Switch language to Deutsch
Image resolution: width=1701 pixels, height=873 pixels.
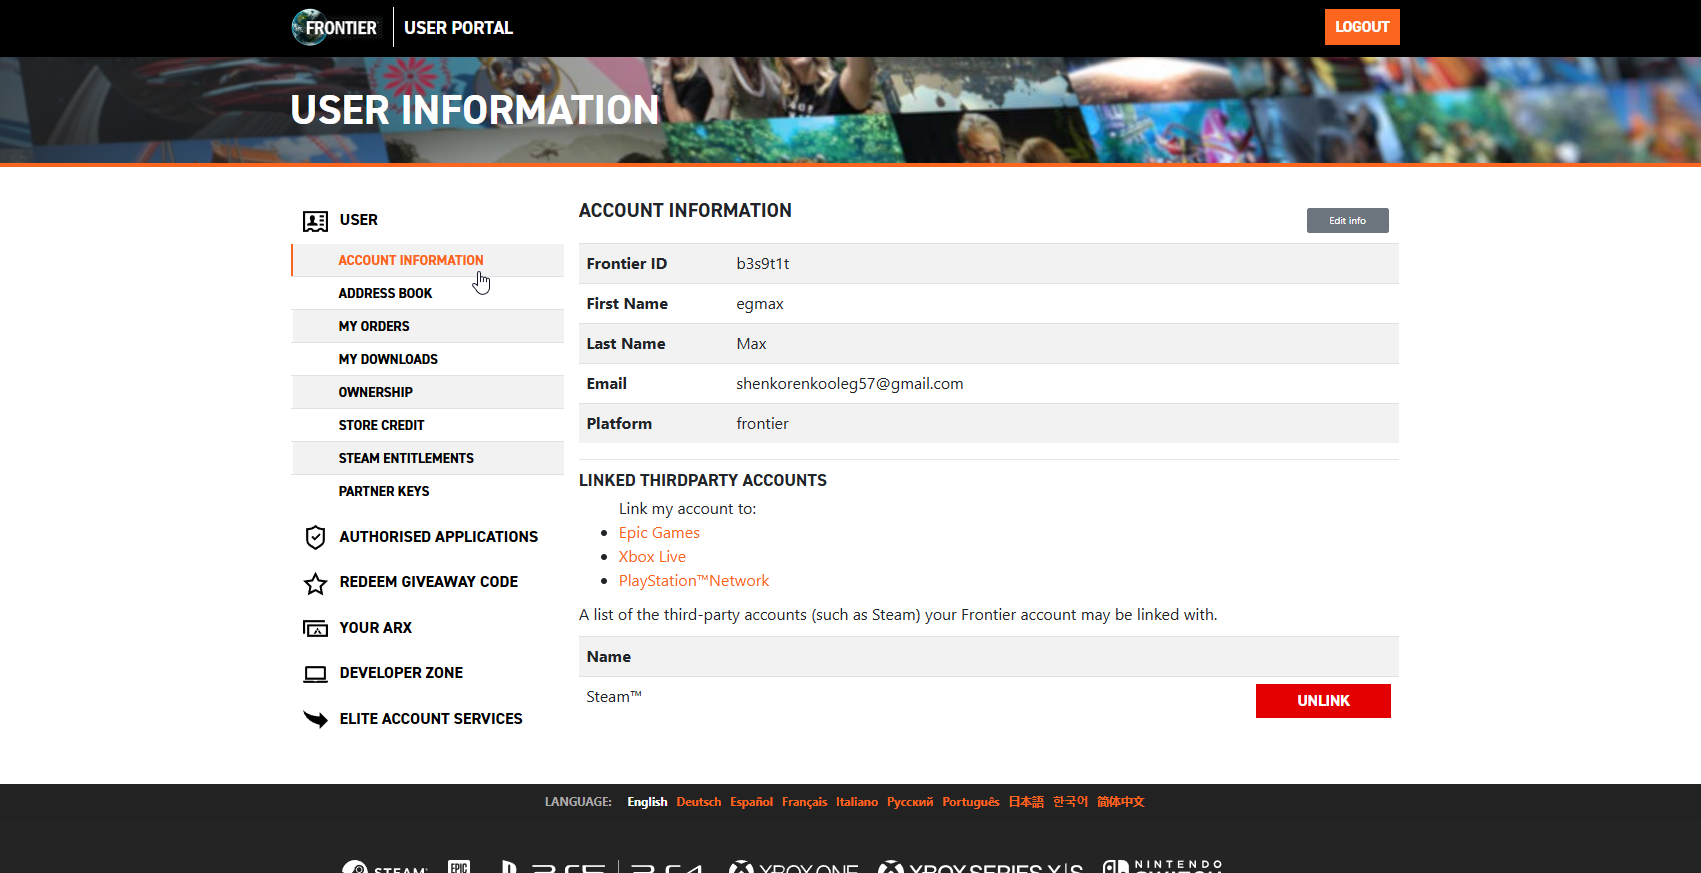[x=699, y=802]
